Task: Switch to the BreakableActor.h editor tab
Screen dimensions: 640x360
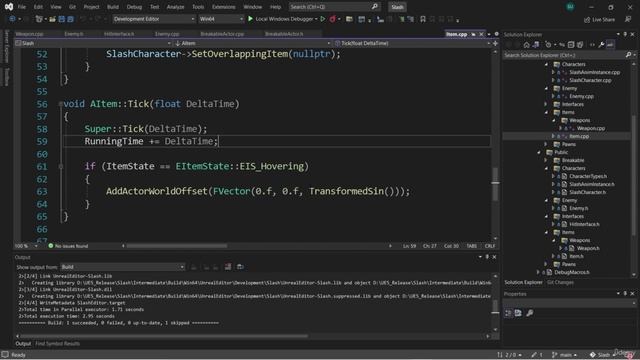Action: (284, 34)
